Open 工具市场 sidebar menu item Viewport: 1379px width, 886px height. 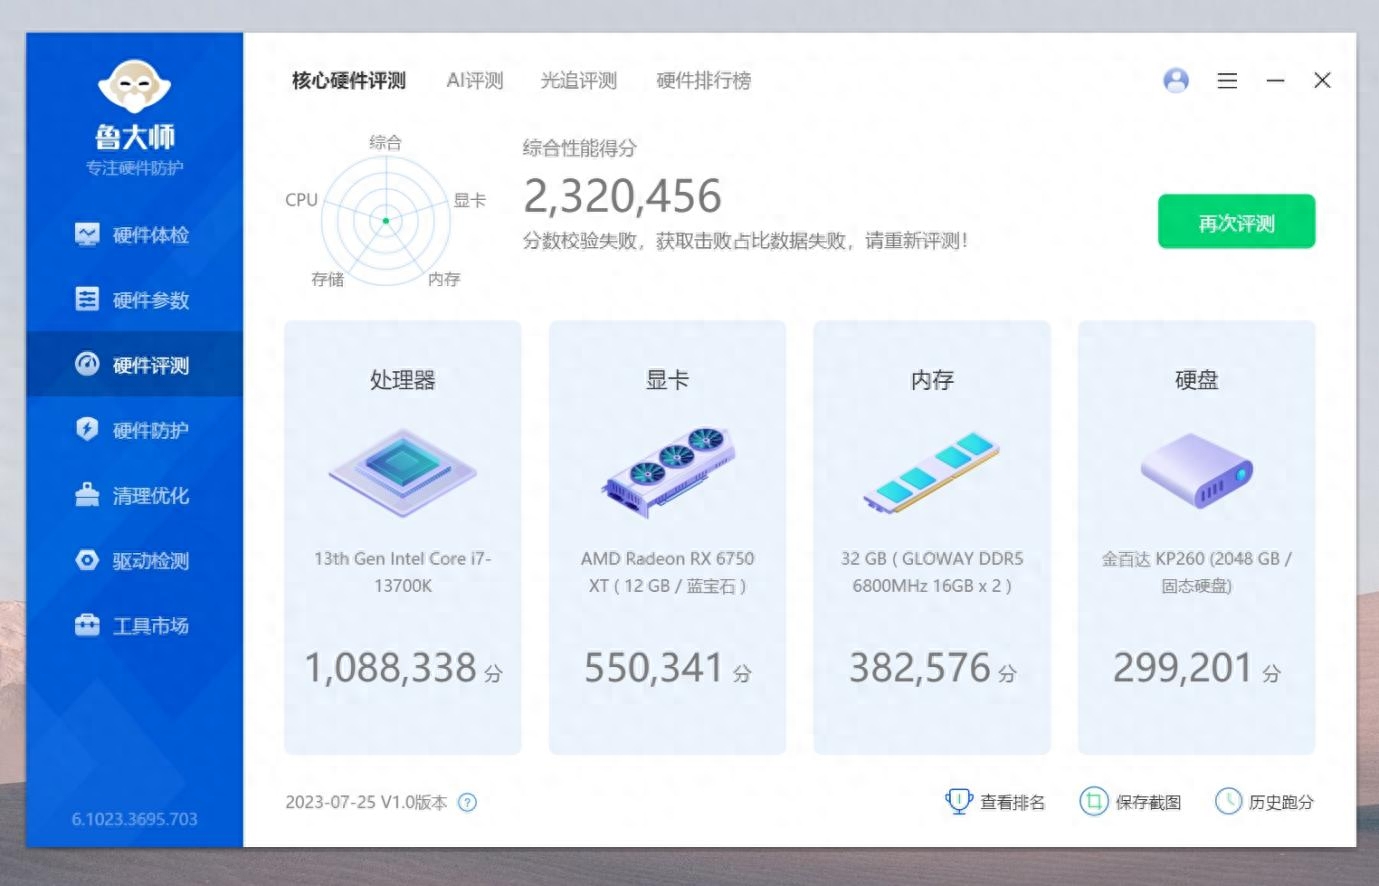pos(135,625)
